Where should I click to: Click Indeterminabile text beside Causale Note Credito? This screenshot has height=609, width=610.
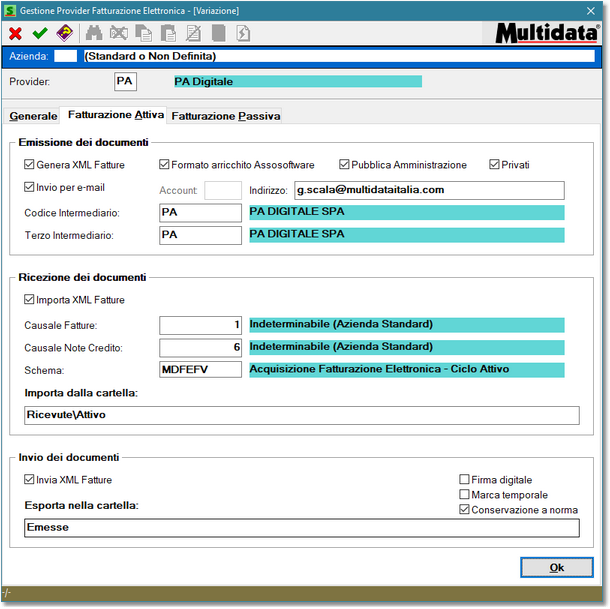tap(407, 347)
